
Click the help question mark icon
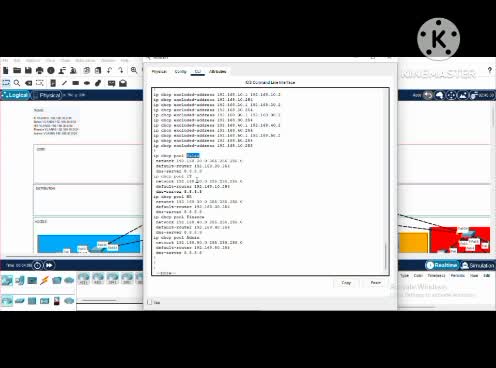click(489, 70)
